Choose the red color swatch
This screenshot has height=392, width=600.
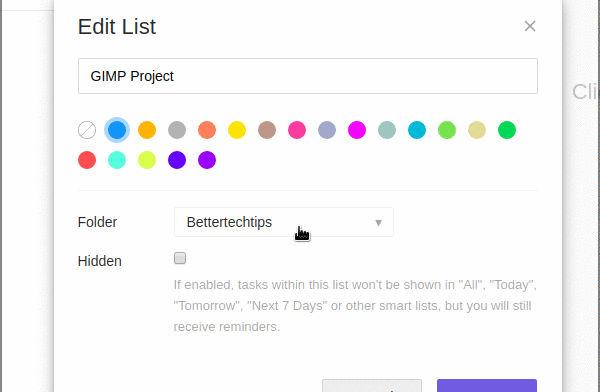click(87, 160)
